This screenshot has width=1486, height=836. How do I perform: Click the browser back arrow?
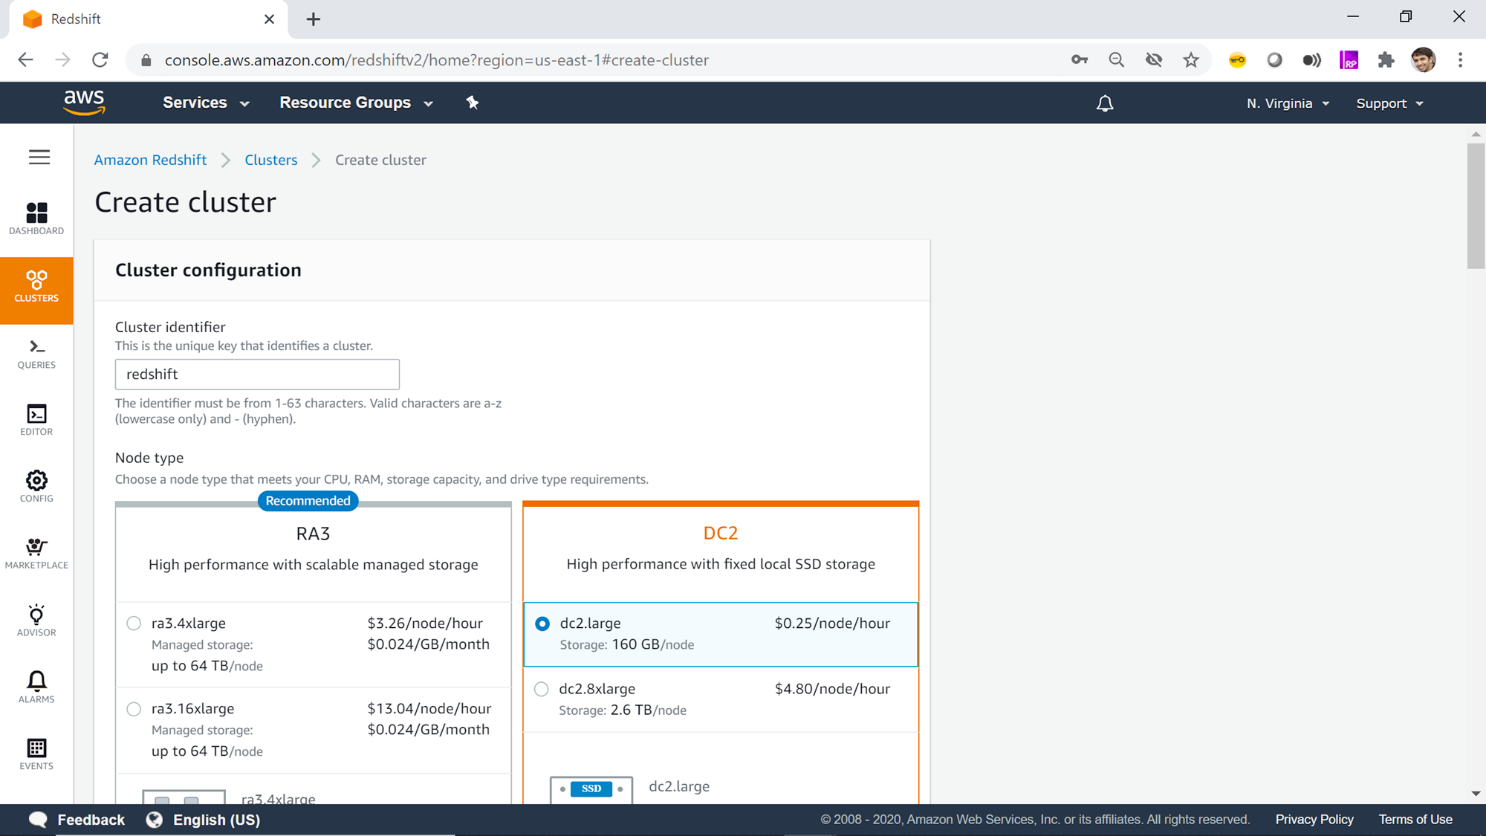tap(25, 60)
